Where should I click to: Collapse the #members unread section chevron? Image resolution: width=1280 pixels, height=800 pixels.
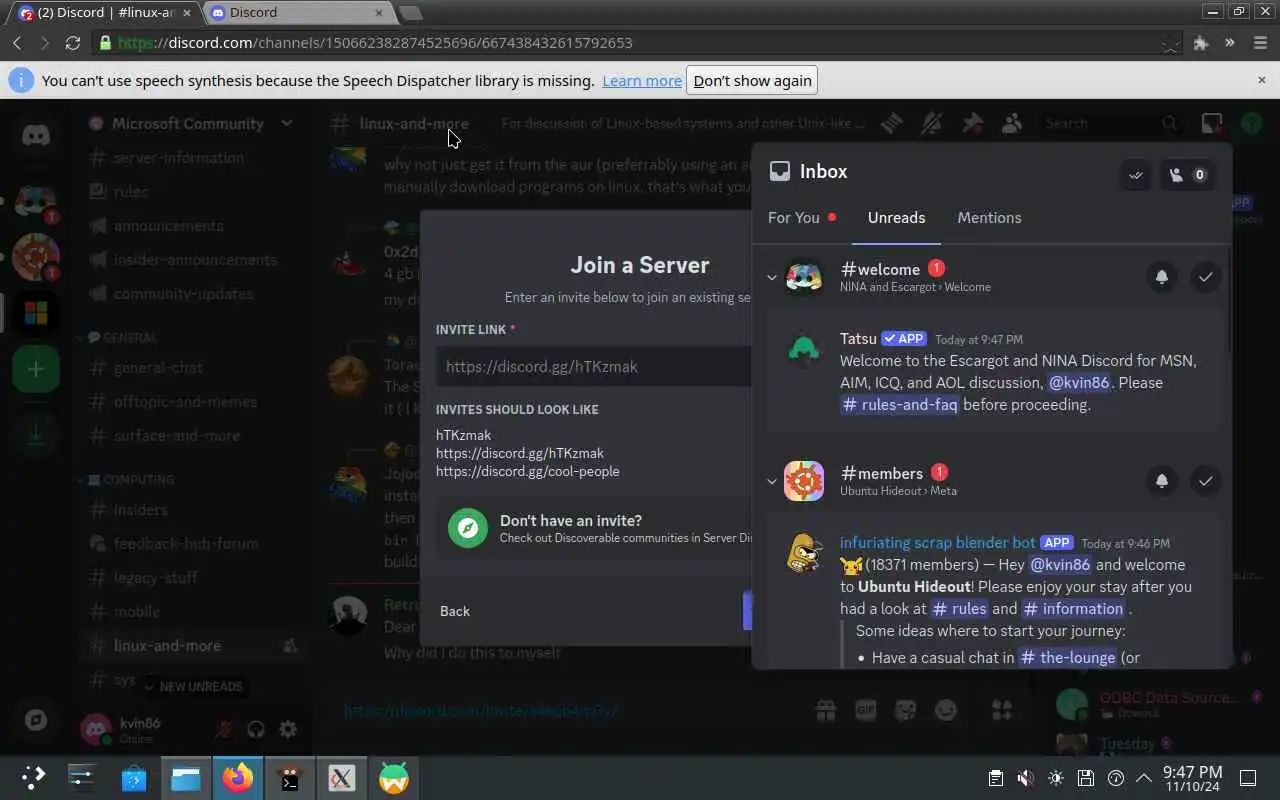click(772, 481)
